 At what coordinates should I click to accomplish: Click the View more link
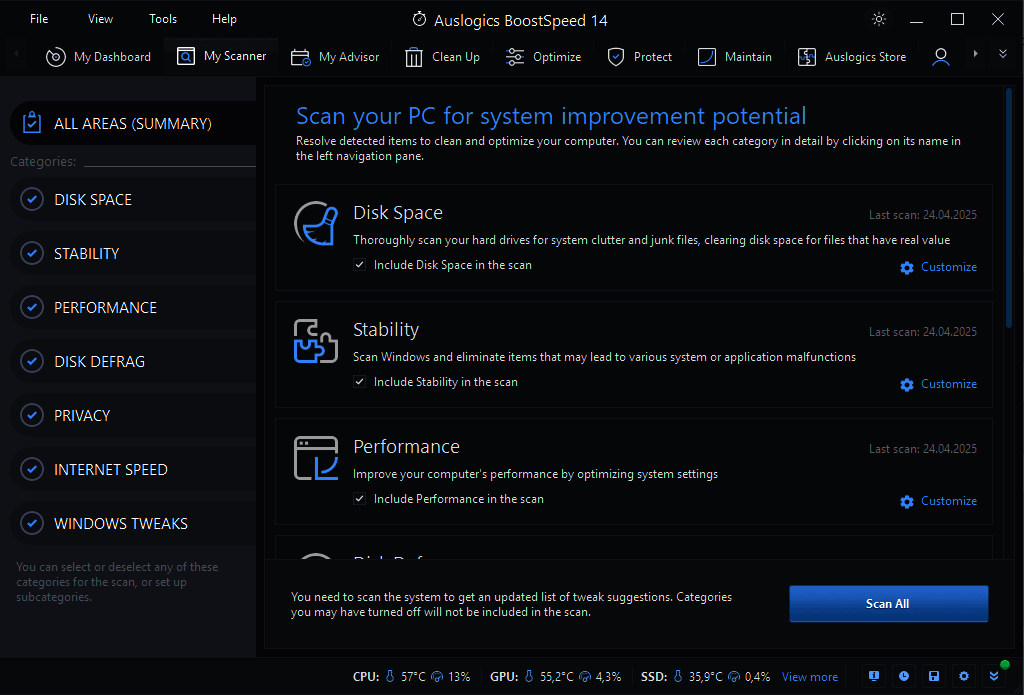(x=810, y=677)
